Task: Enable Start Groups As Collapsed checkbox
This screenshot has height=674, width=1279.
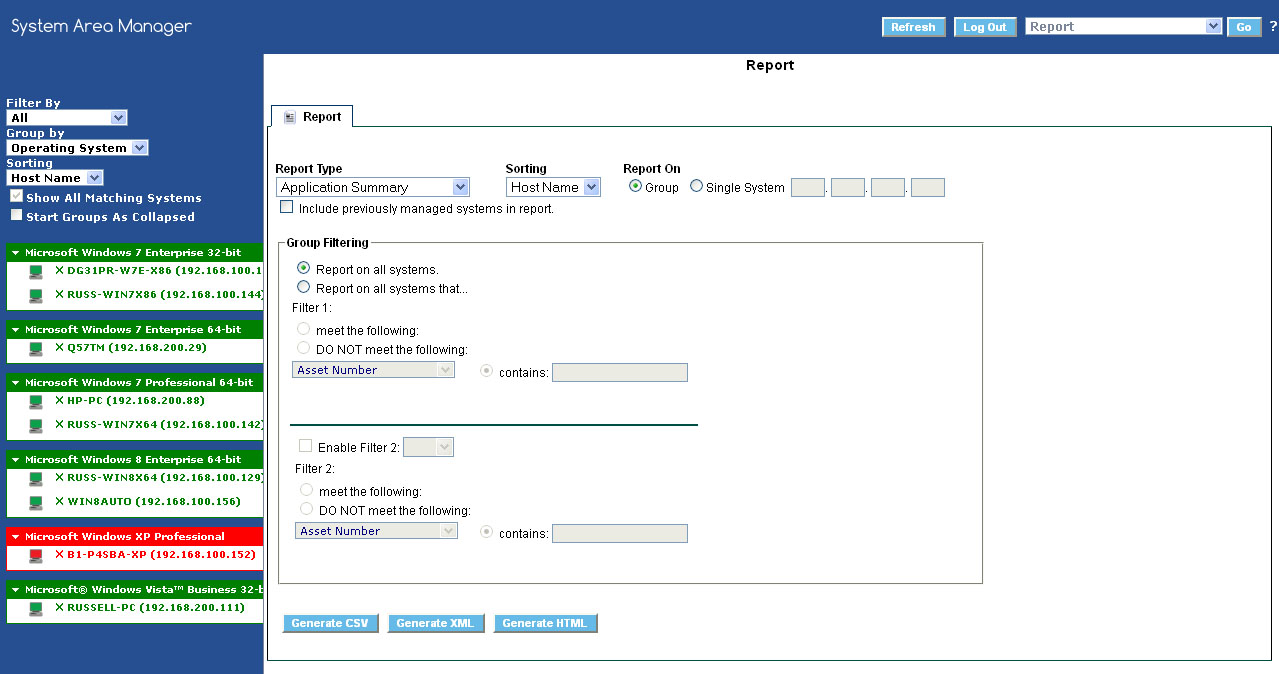Action: point(16,215)
